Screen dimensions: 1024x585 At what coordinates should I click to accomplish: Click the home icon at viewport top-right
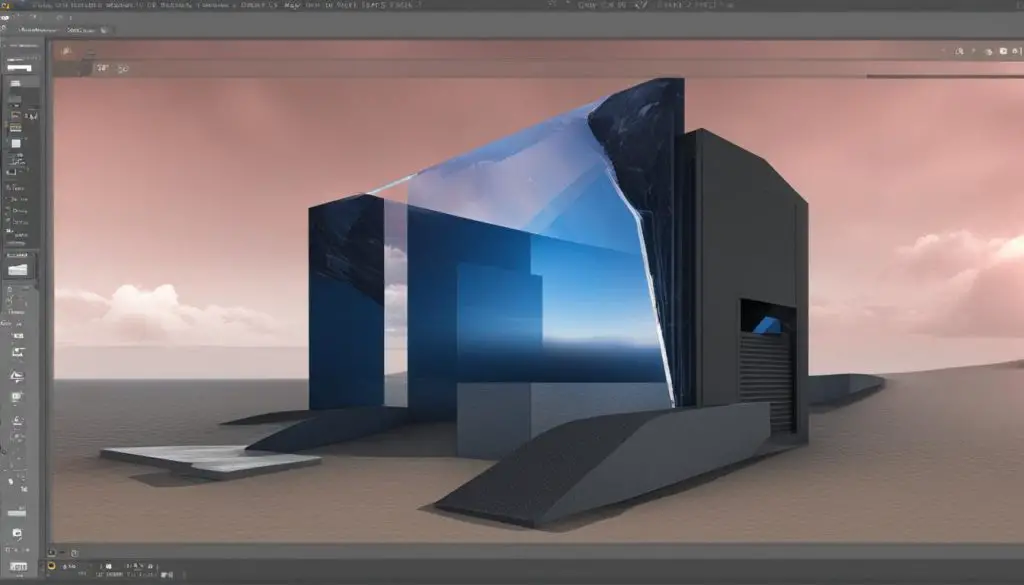1015,51
